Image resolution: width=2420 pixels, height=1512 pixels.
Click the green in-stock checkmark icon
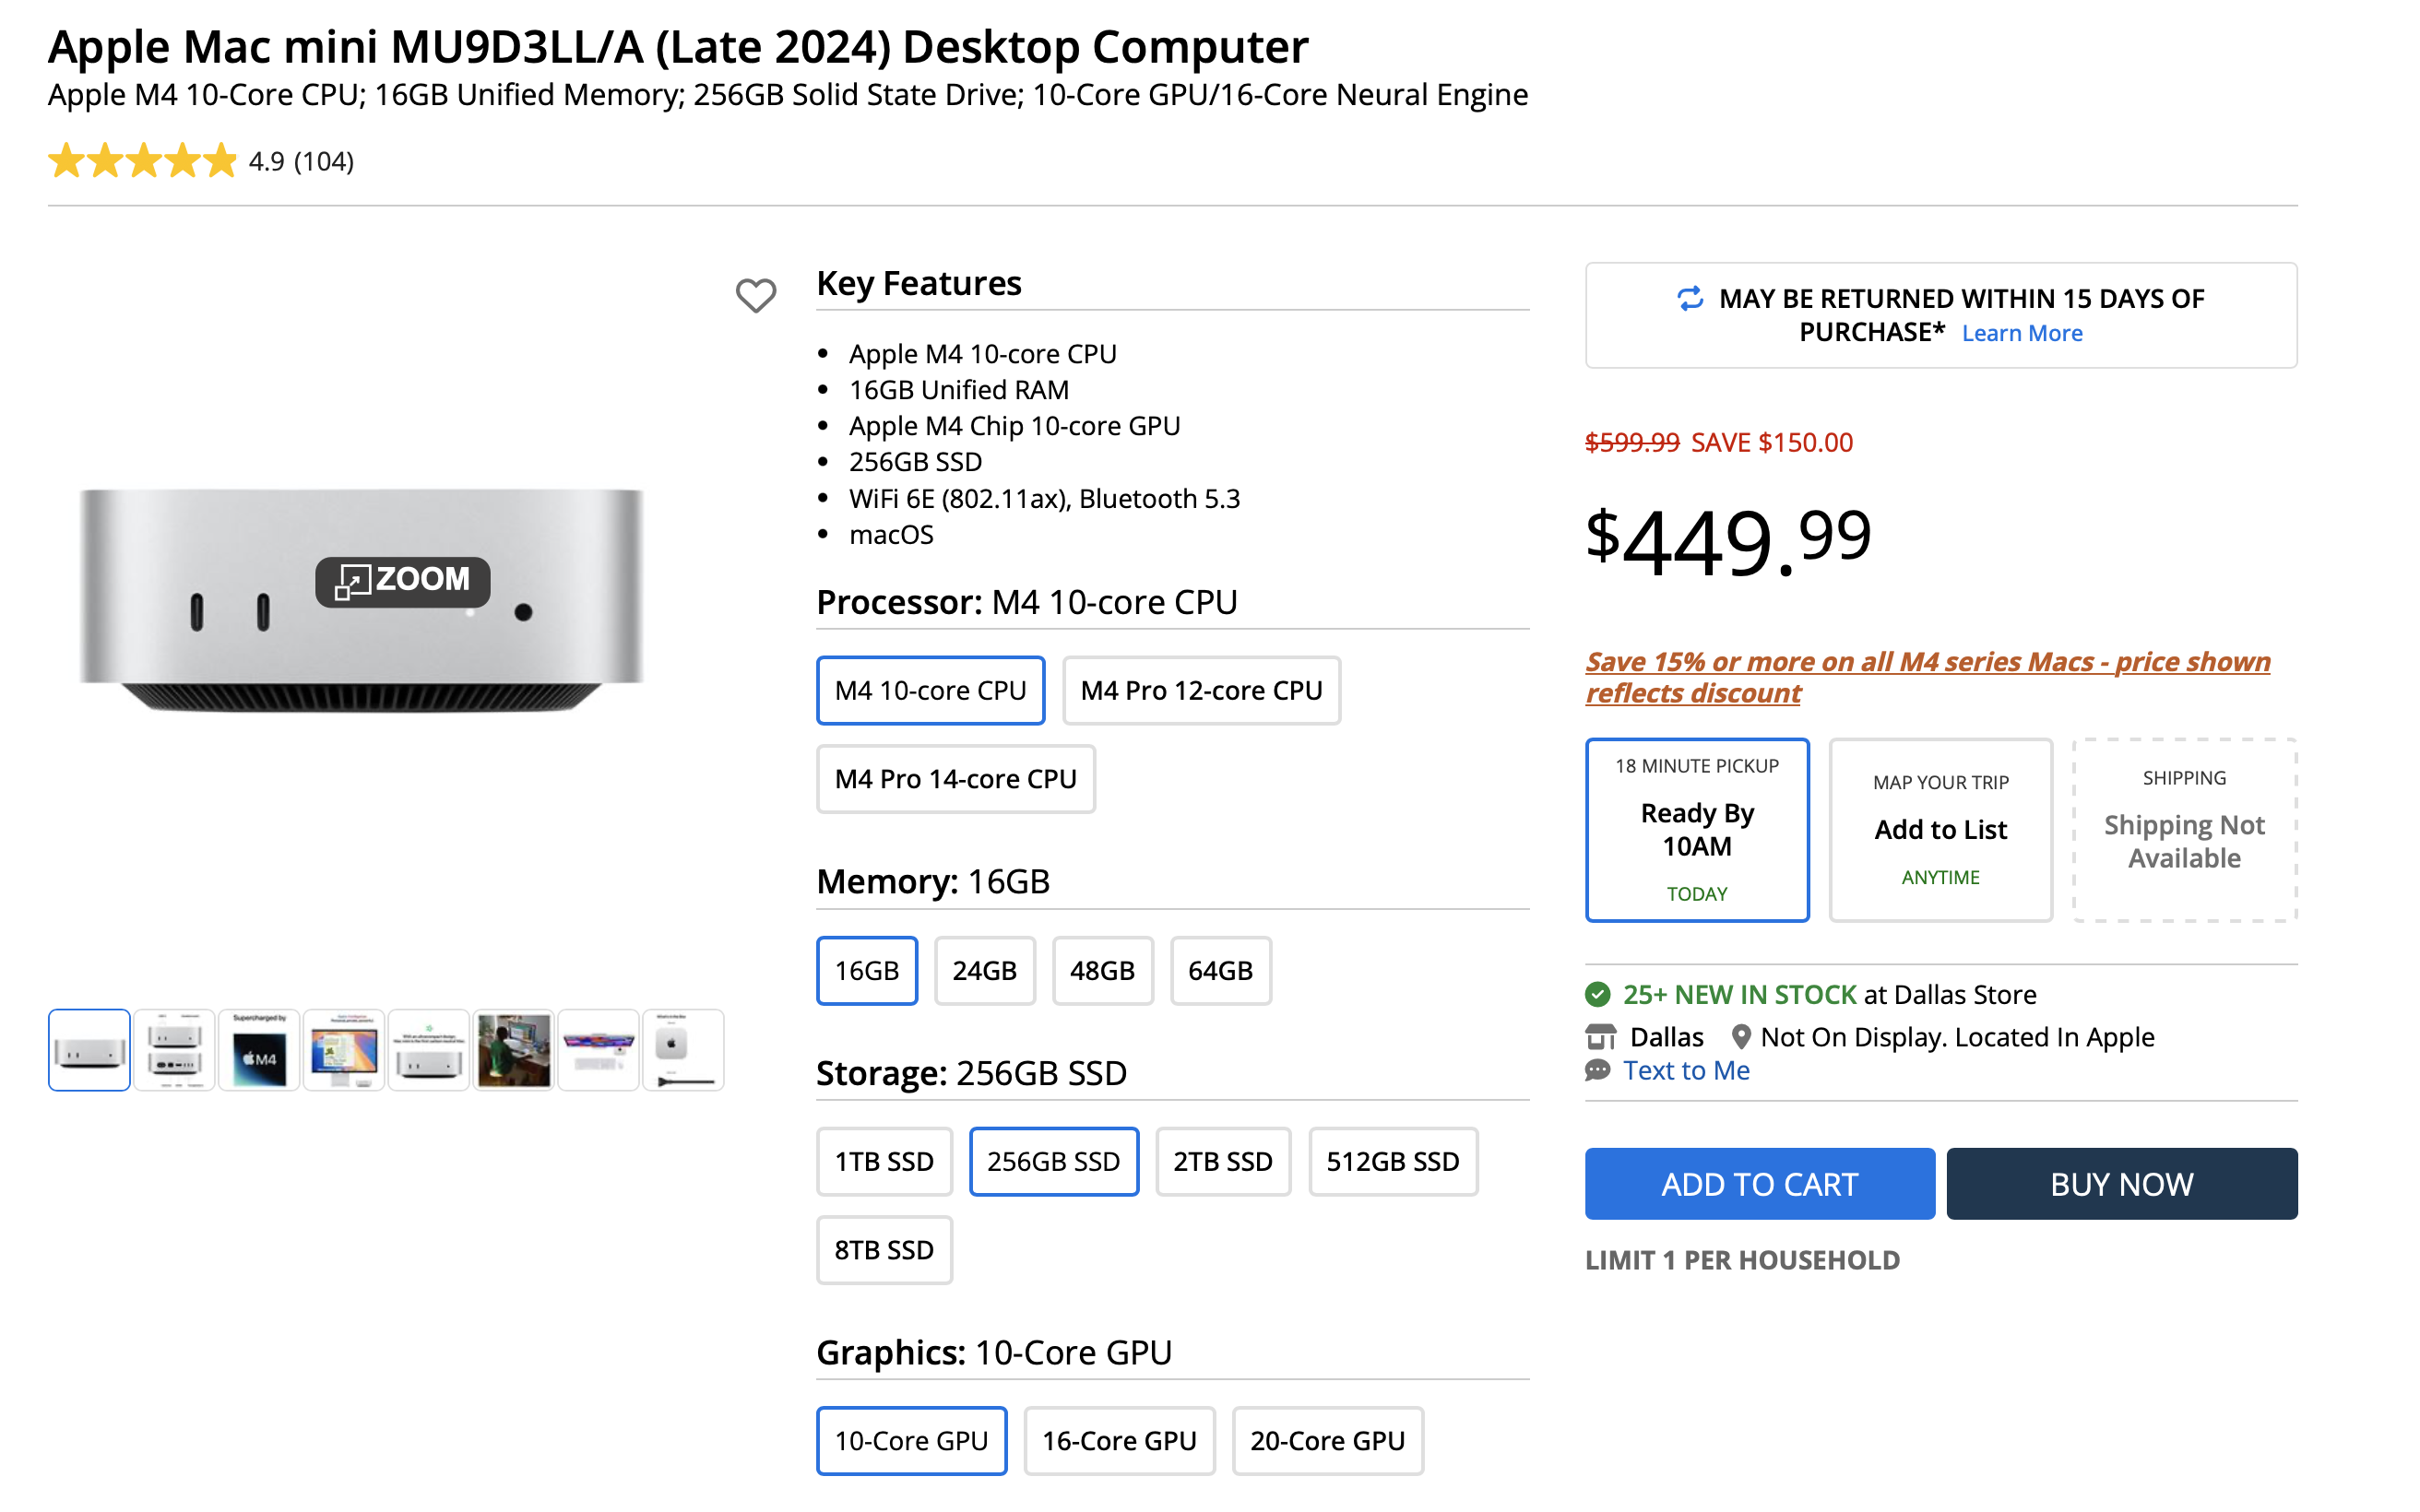[x=1597, y=994]
